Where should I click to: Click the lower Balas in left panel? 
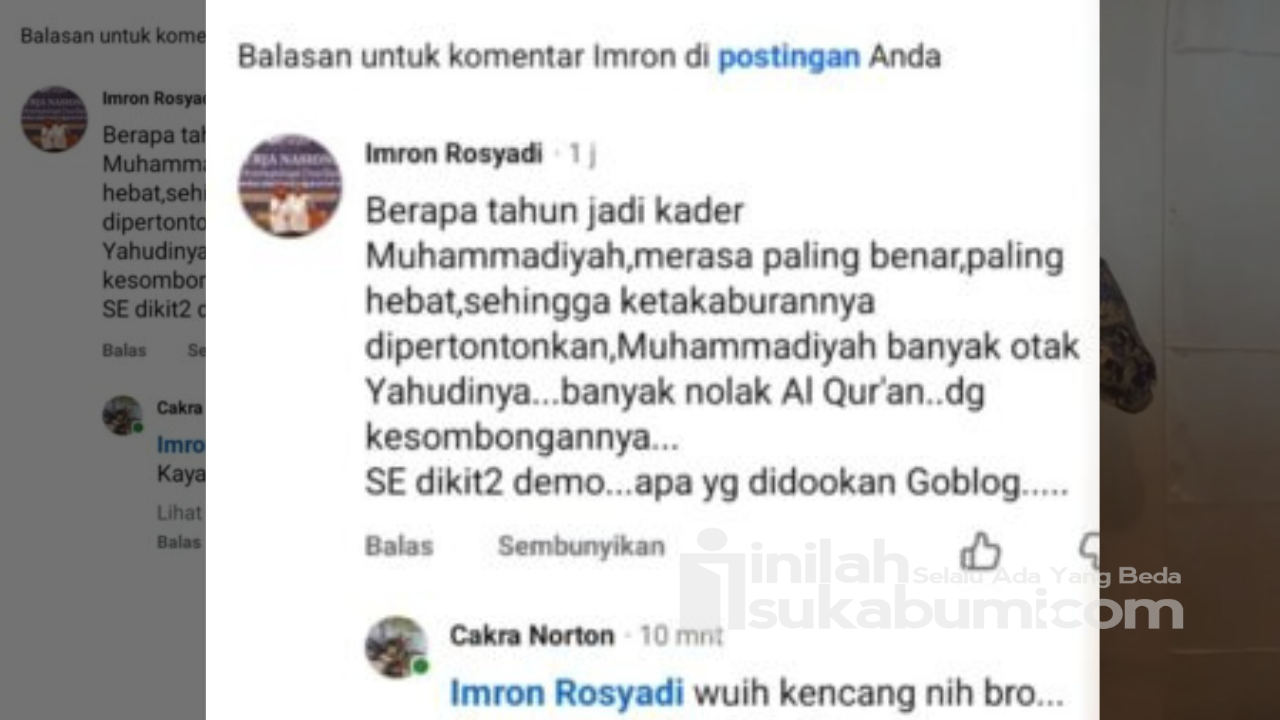coord(179,542)
